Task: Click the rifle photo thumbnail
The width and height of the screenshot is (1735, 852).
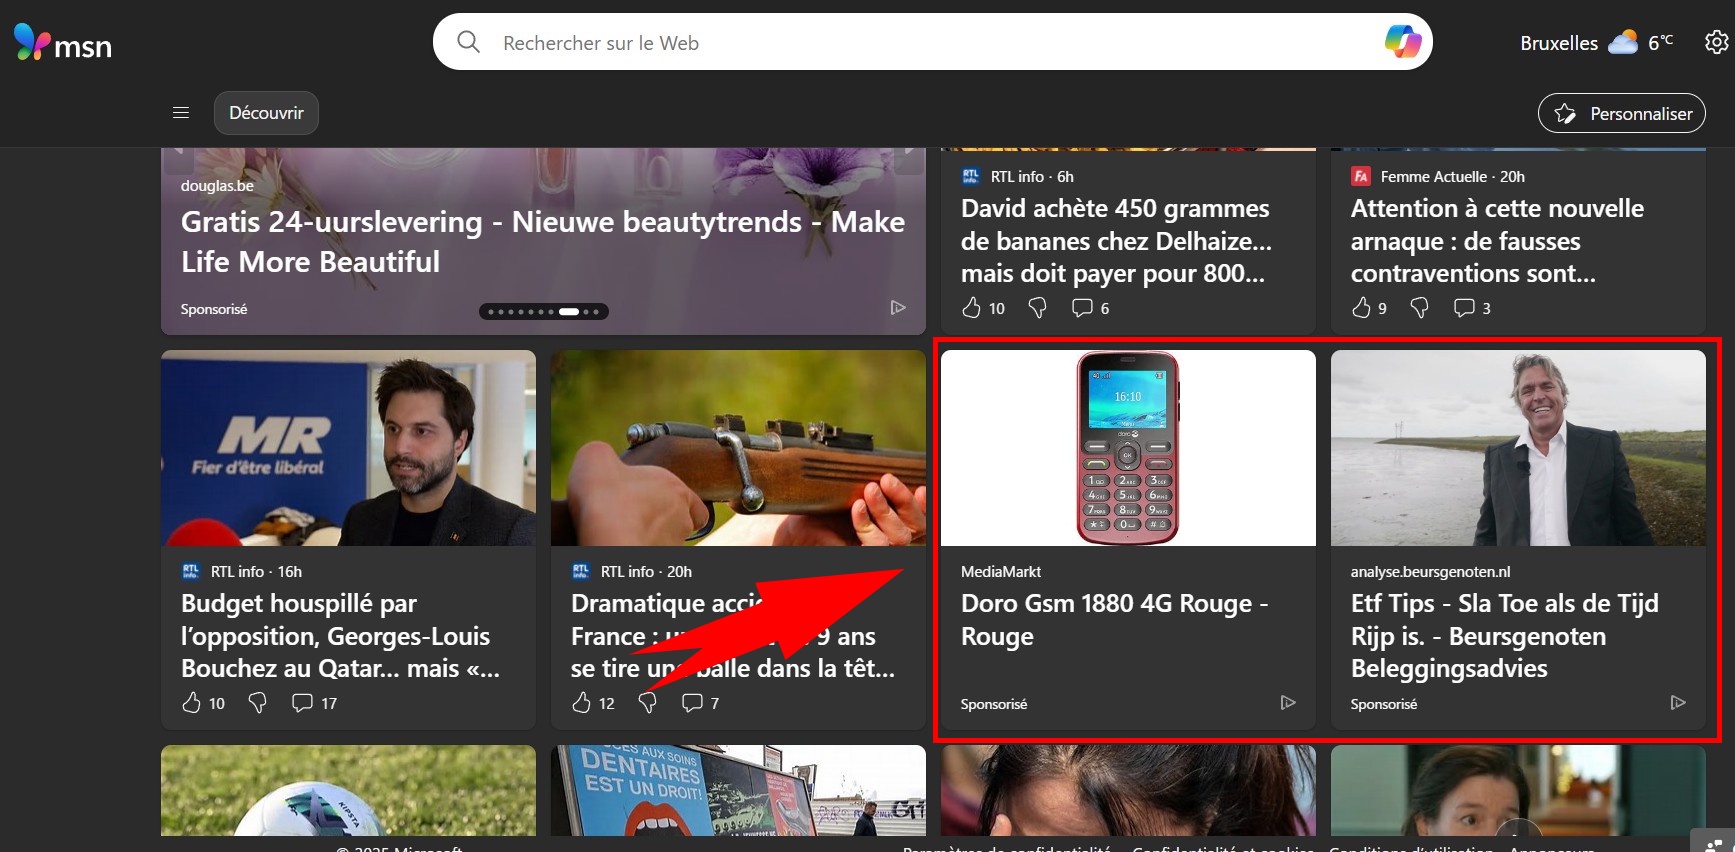Action: click(738, 448)
